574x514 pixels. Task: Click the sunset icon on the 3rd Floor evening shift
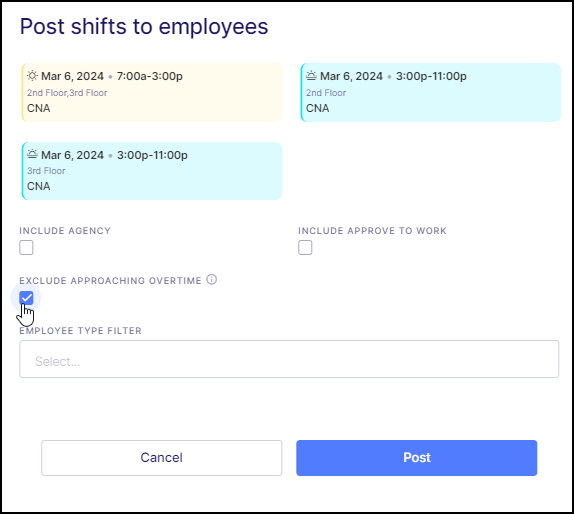[x=32, y=154]
